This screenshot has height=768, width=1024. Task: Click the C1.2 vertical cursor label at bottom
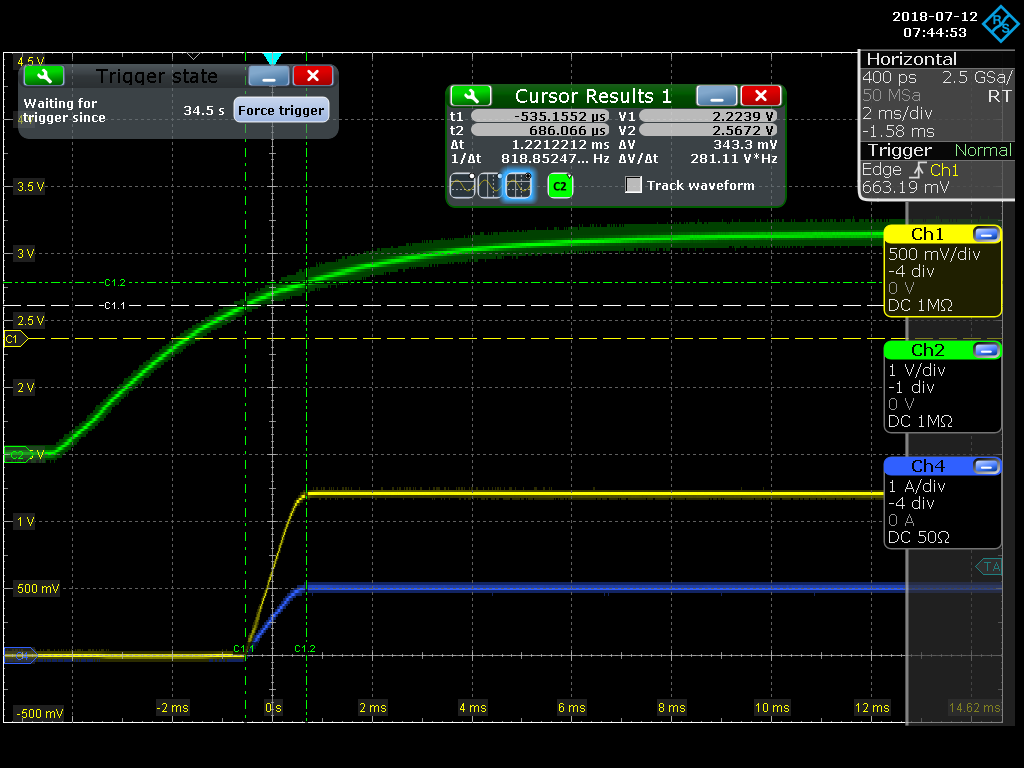[x=305, y=648]
